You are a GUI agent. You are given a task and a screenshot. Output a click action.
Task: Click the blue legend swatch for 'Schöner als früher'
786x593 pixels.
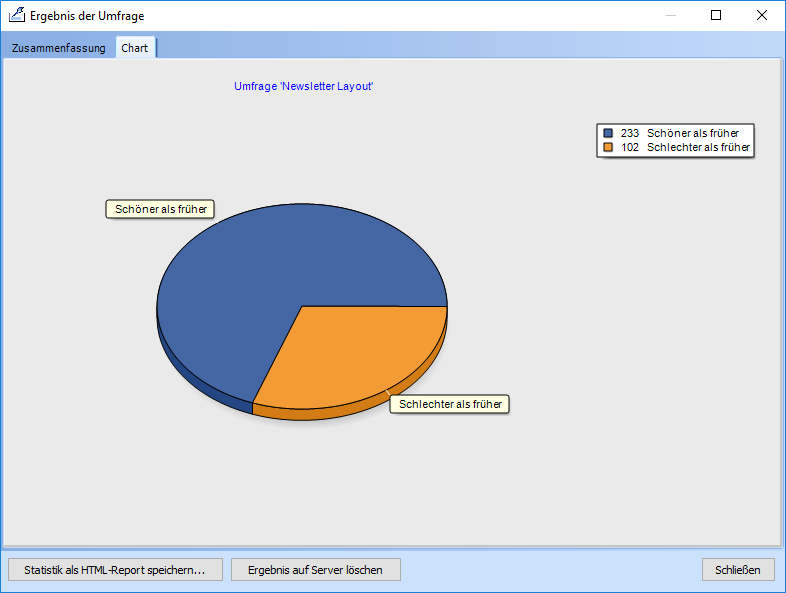coord(608,133)
